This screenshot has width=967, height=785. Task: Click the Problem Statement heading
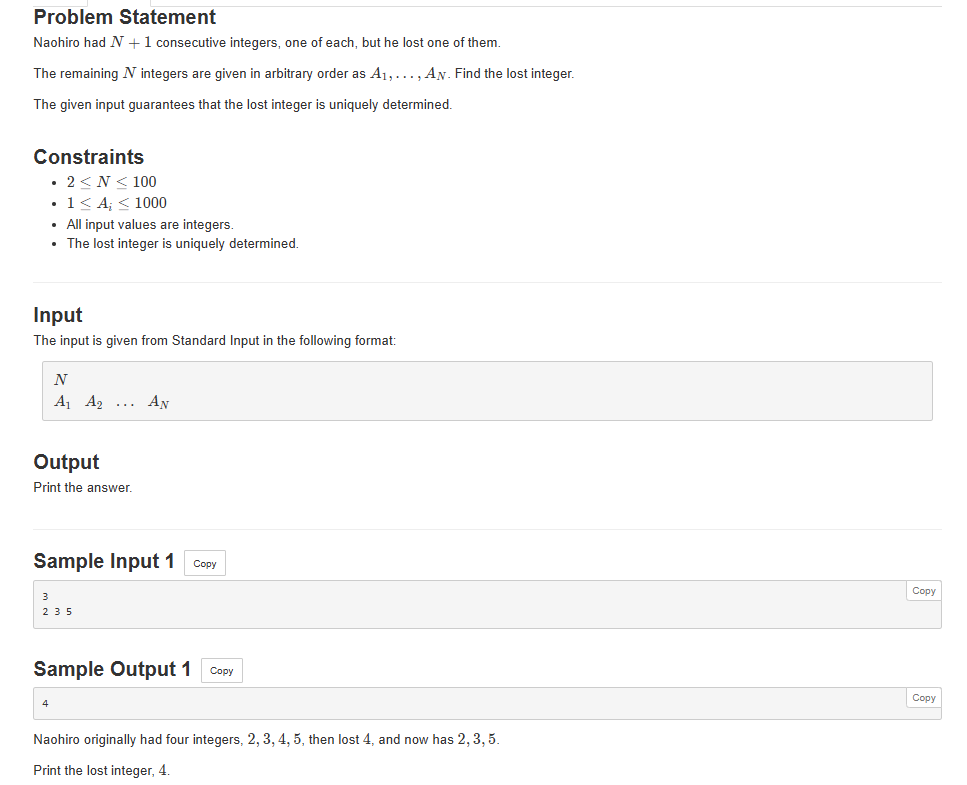[124, 17]
